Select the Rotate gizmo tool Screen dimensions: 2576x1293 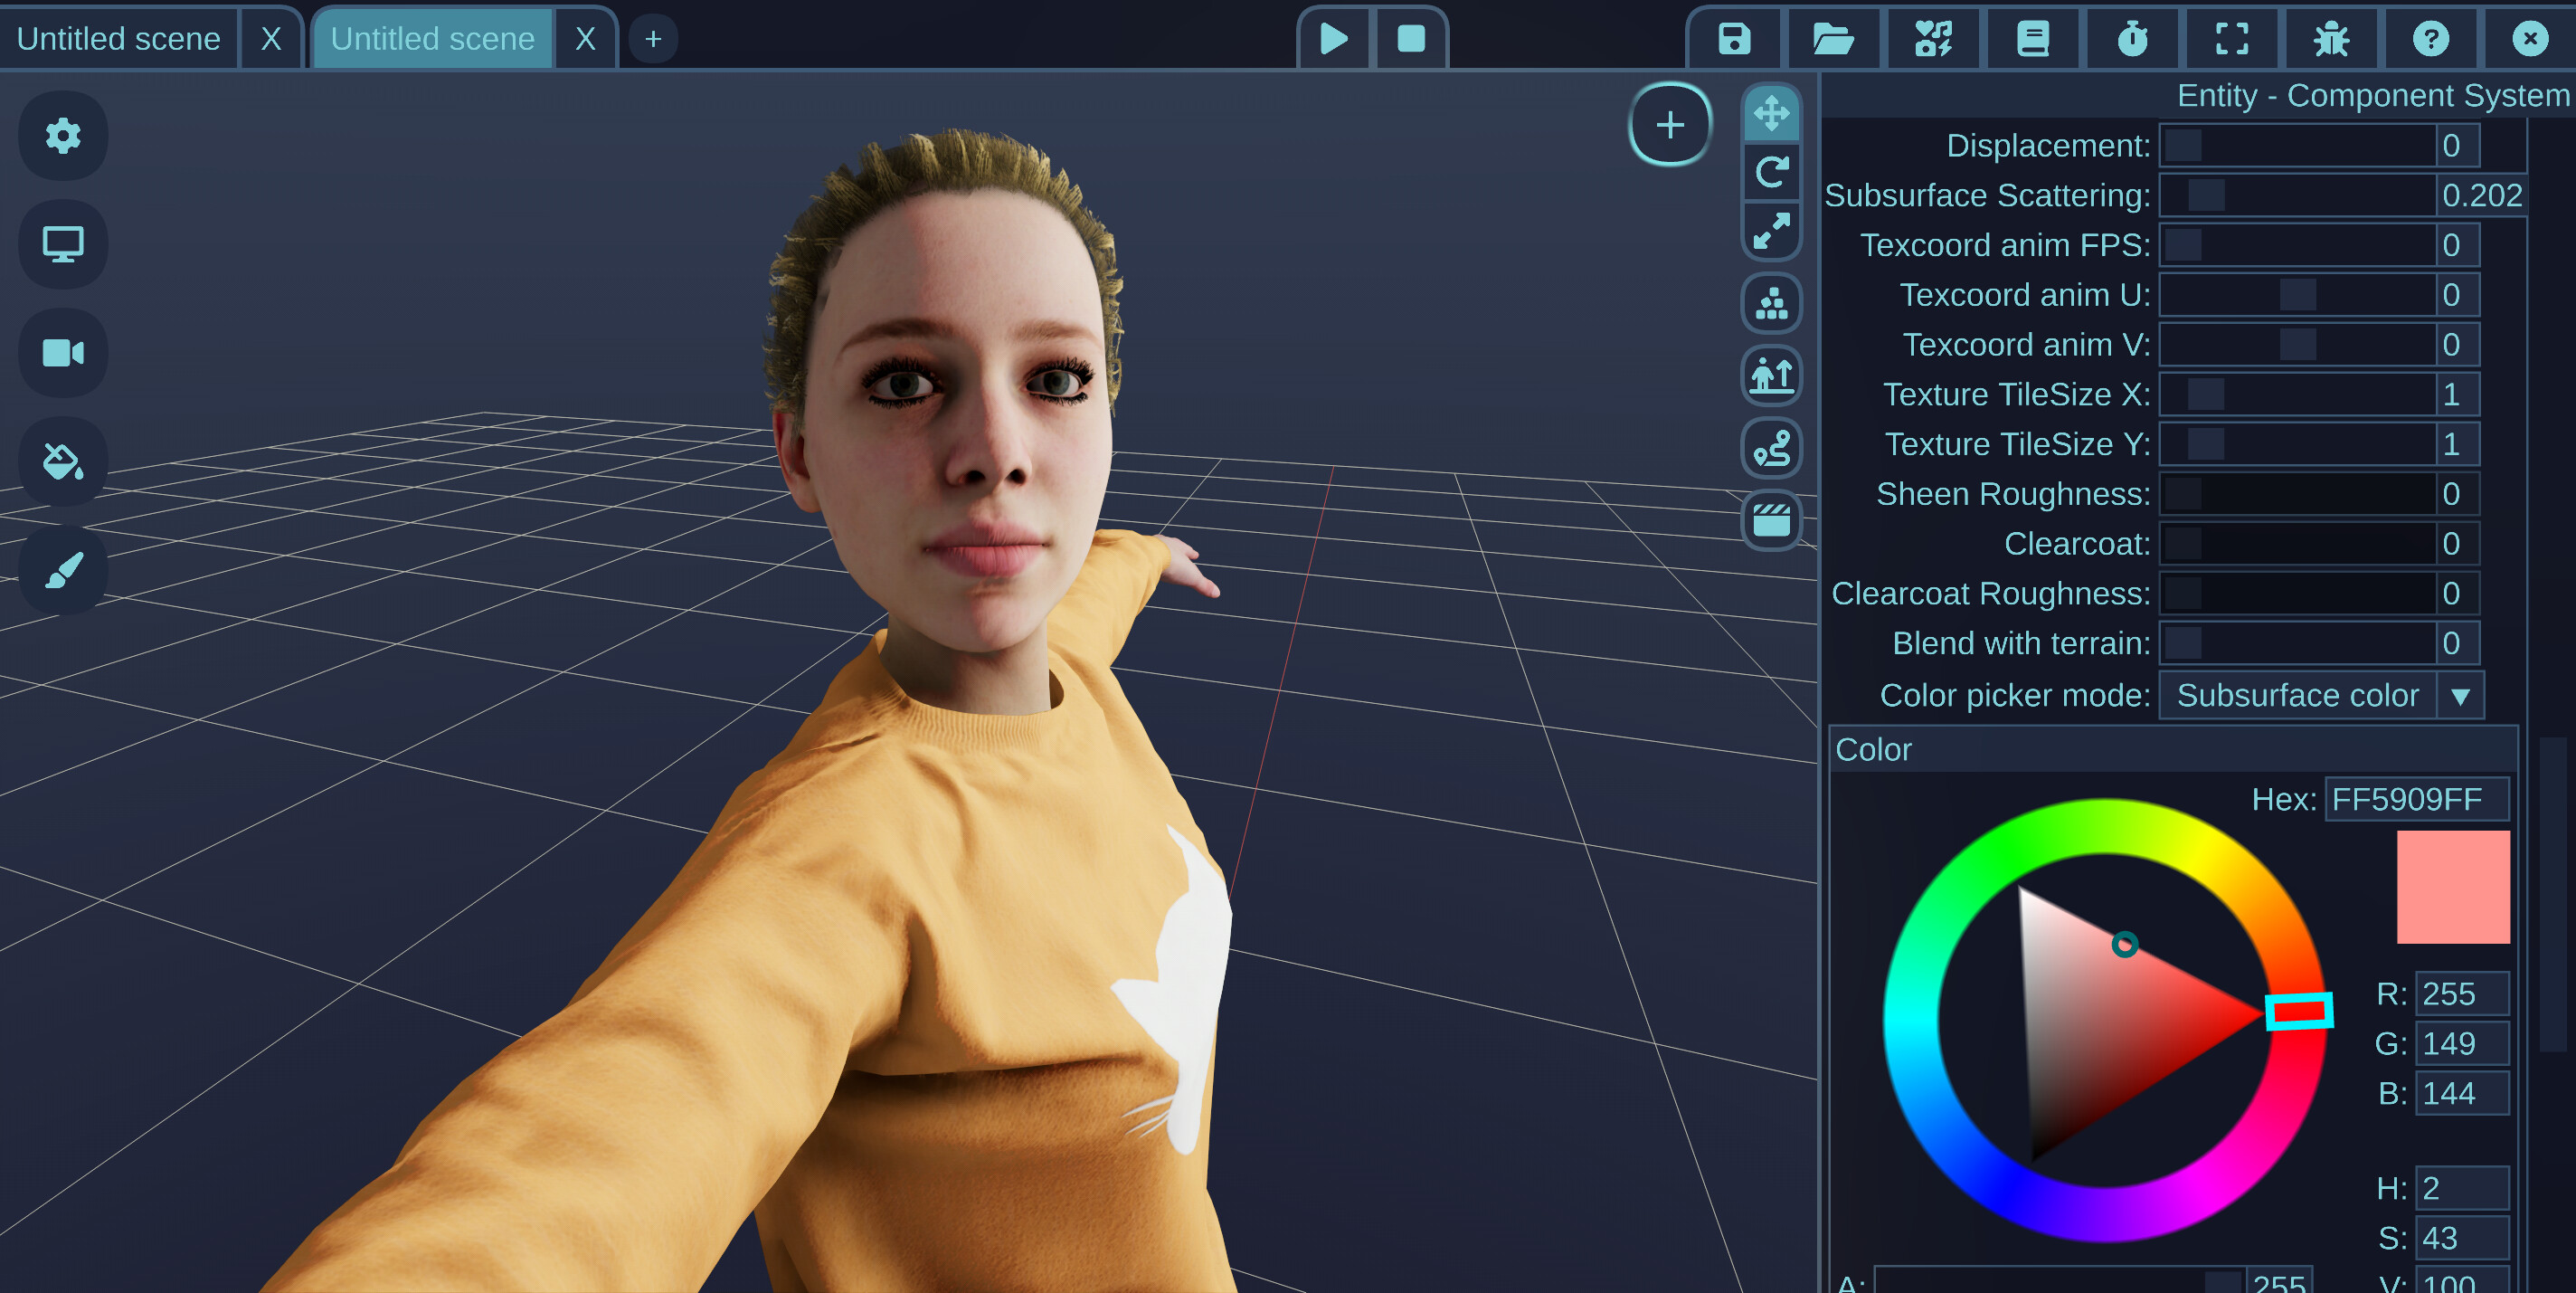(1771, 172)
